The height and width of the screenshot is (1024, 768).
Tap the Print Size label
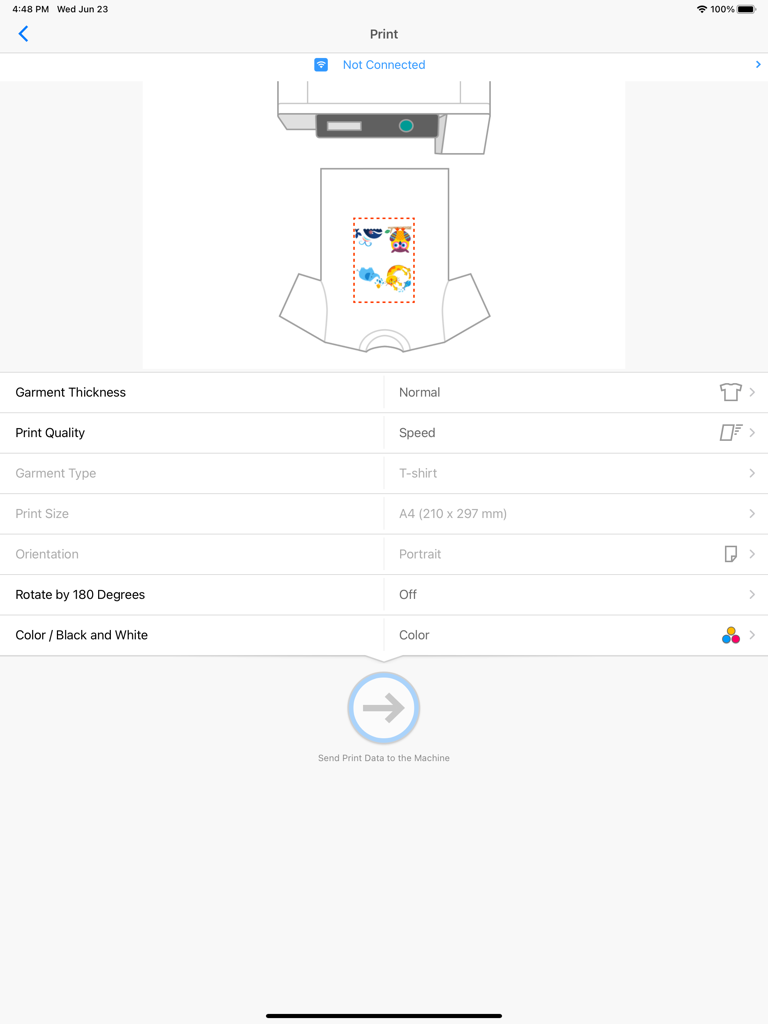click(42, 513)
